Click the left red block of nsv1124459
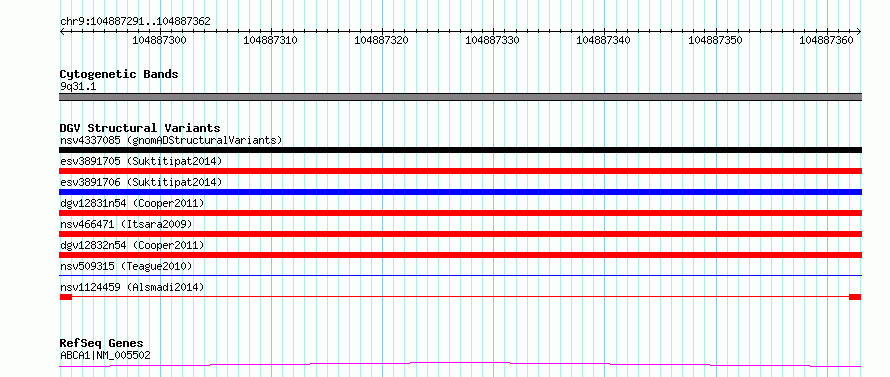Viewport: 890px width, 377px height. [x=66, y=297]
